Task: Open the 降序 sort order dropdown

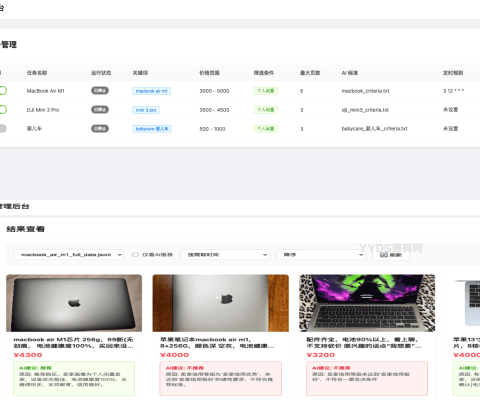Action: (321, 255)
